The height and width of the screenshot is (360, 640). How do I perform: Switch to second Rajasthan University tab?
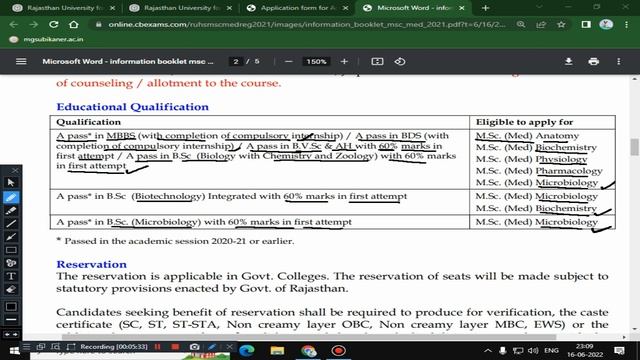pyautogui.click(x=180, y=8)
